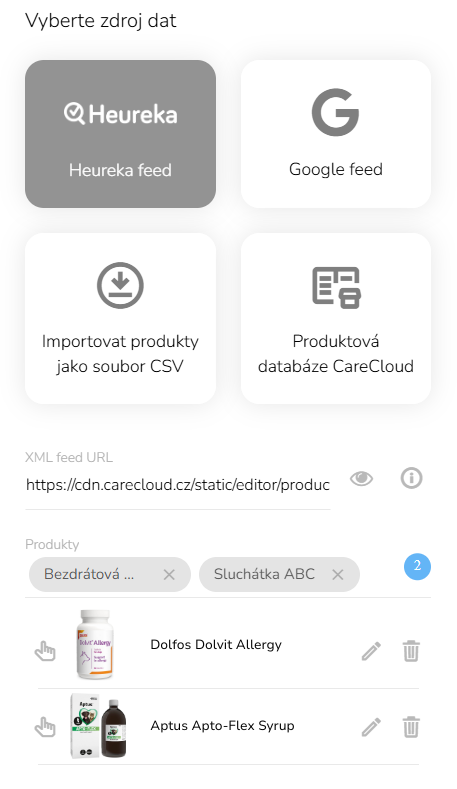Focus the XML feed URL field
Screen dimensions: 457x789
click(x=178, y=485)
